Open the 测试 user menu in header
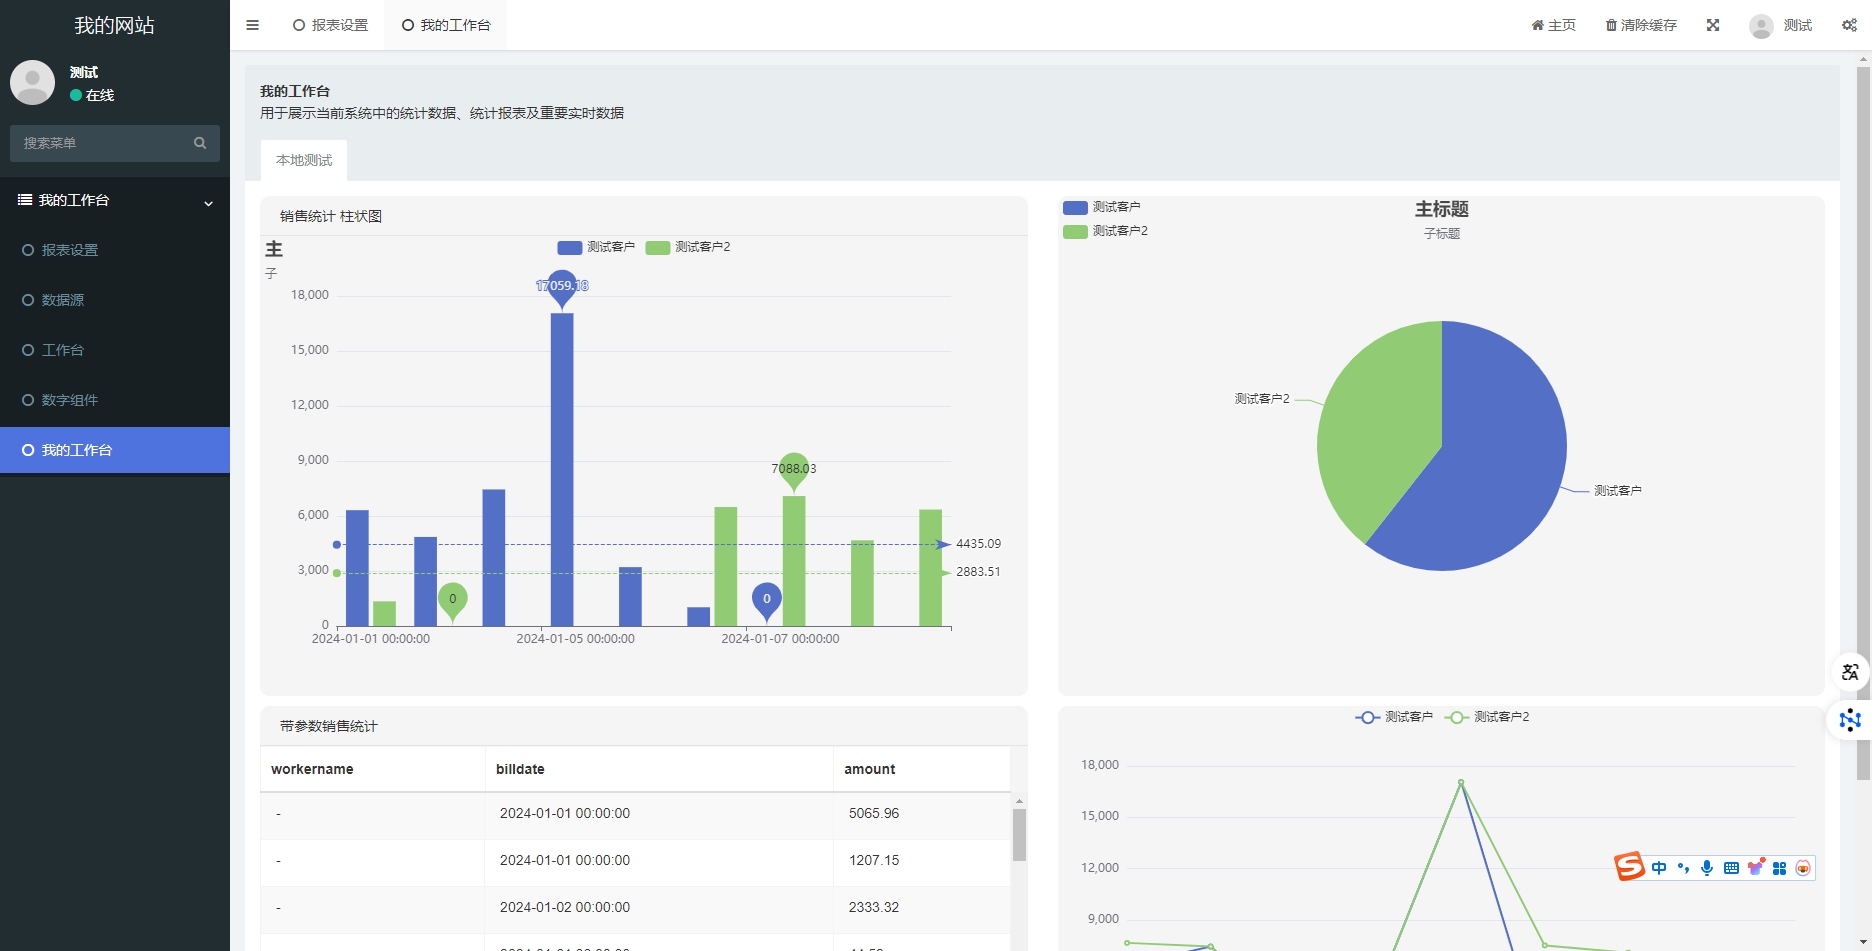The width and height of the screenshot is (1872, 951). [x=1781, y=25]
